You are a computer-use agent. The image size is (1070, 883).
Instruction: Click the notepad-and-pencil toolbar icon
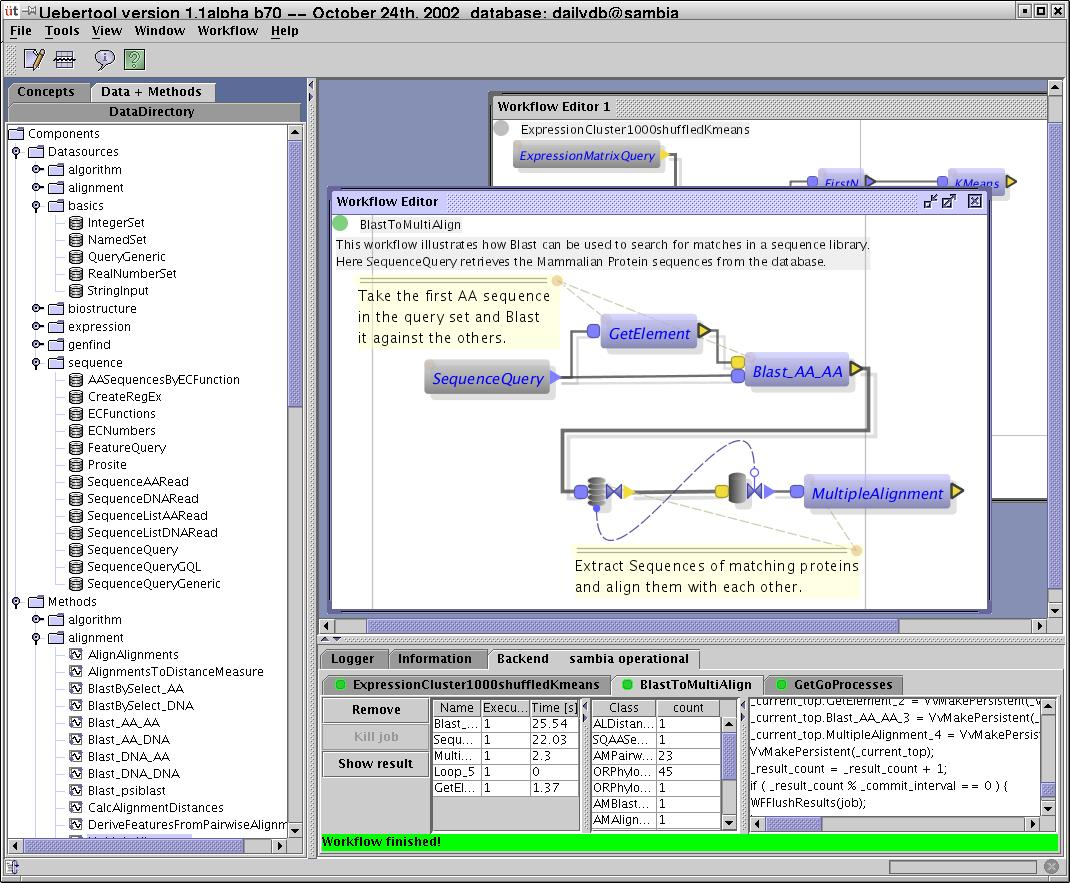(33, 60)
